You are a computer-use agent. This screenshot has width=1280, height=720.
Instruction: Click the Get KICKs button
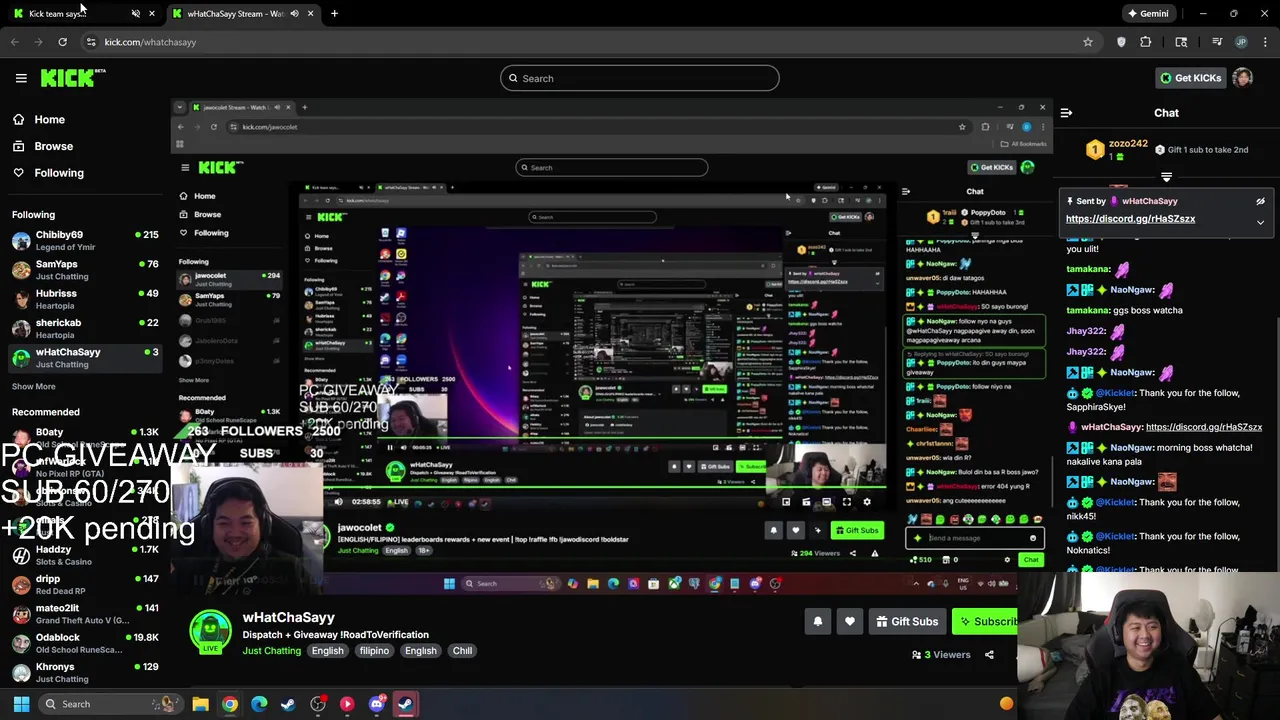tap(1190, 78)
